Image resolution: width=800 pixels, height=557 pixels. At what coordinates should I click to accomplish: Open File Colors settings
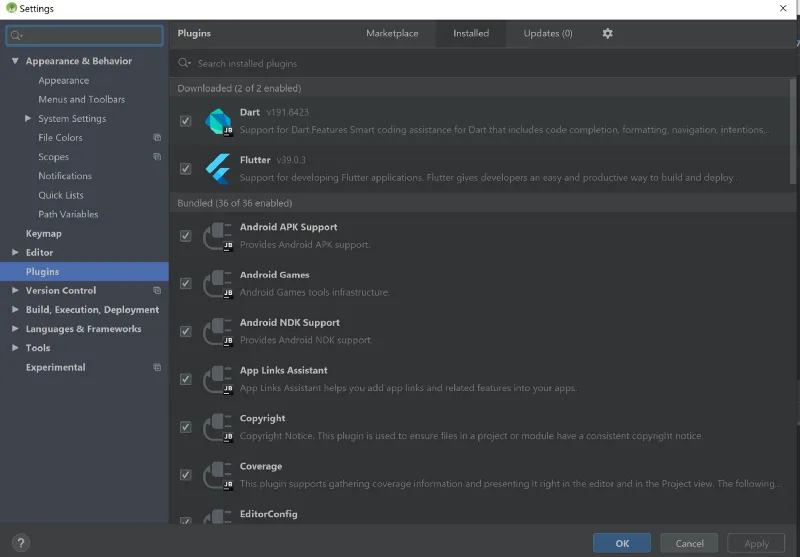click(x=60, y=138)
